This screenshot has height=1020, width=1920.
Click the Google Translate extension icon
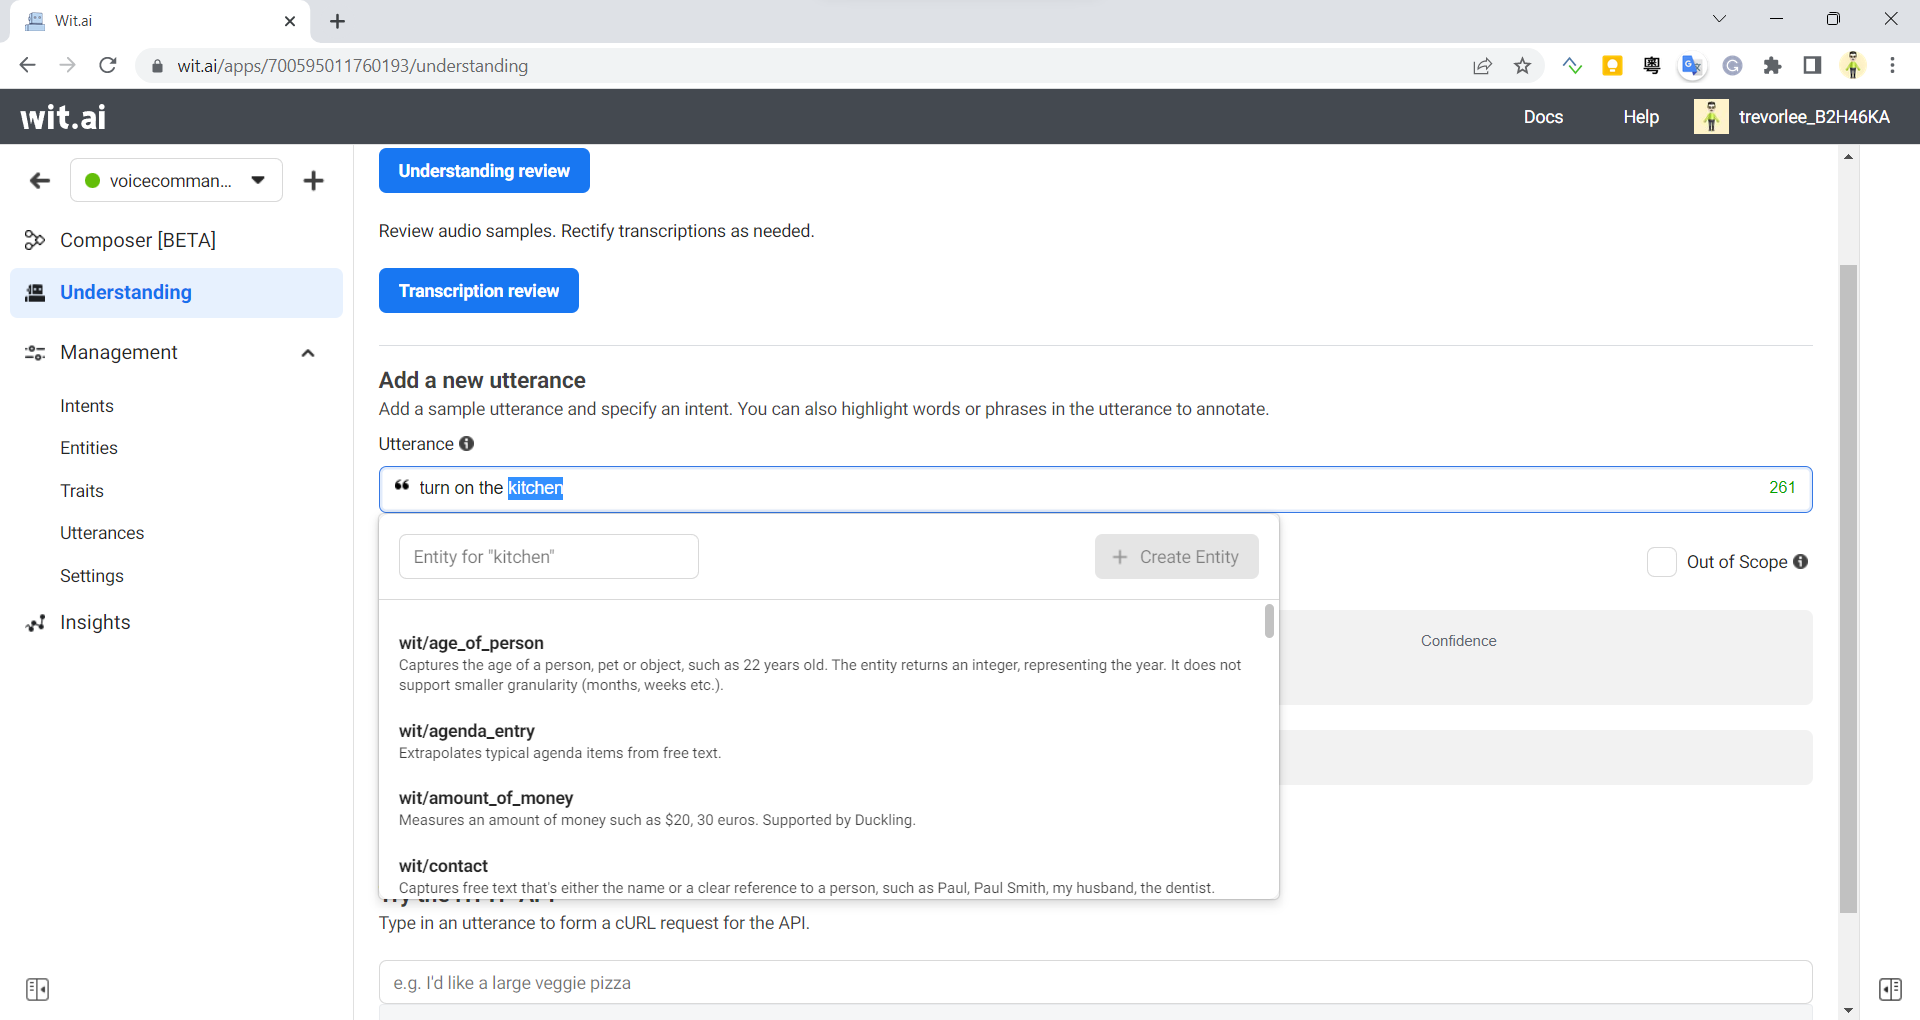coord(1692,65)
